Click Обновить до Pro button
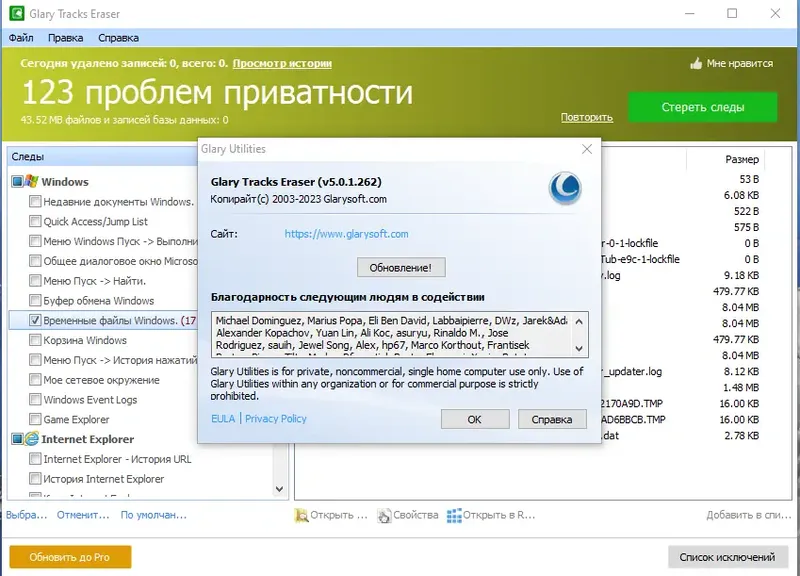 pyautogui.click(x=70, y=557)
